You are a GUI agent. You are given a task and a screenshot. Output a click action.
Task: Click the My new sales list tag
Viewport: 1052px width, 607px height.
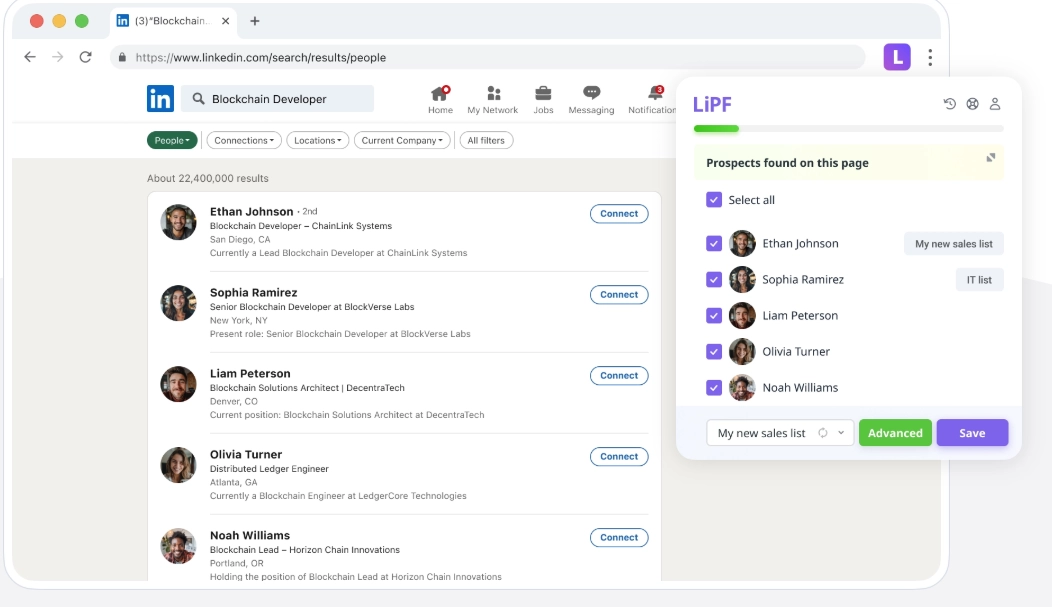point(953,243)
